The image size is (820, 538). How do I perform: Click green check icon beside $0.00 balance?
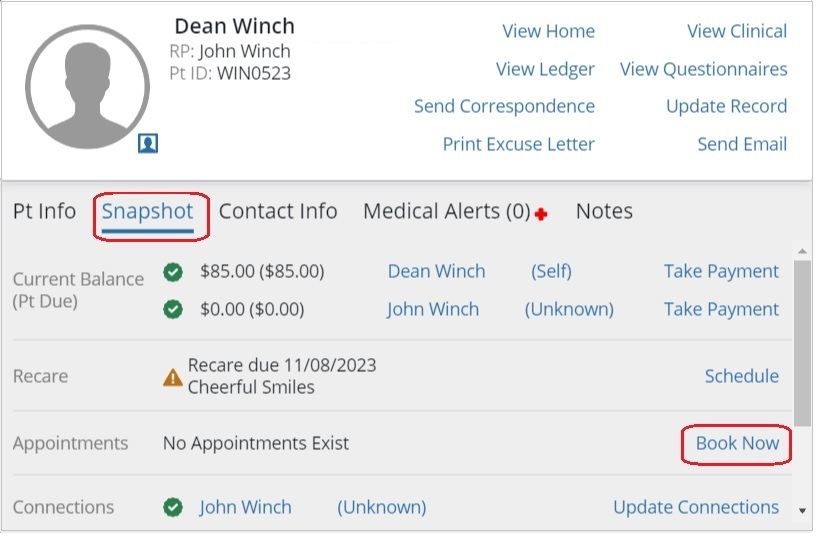click(173, 310)
